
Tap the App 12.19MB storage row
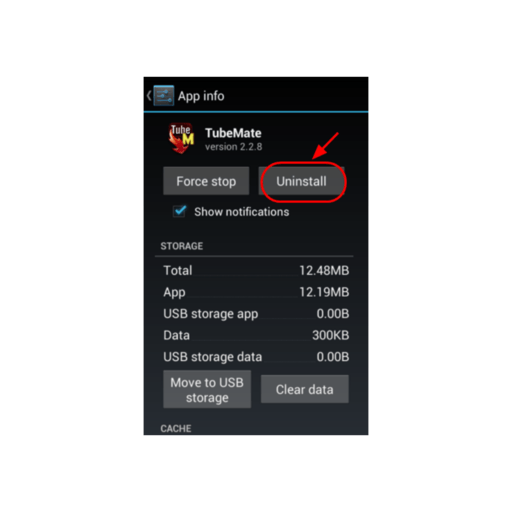[x=256, y=292]
